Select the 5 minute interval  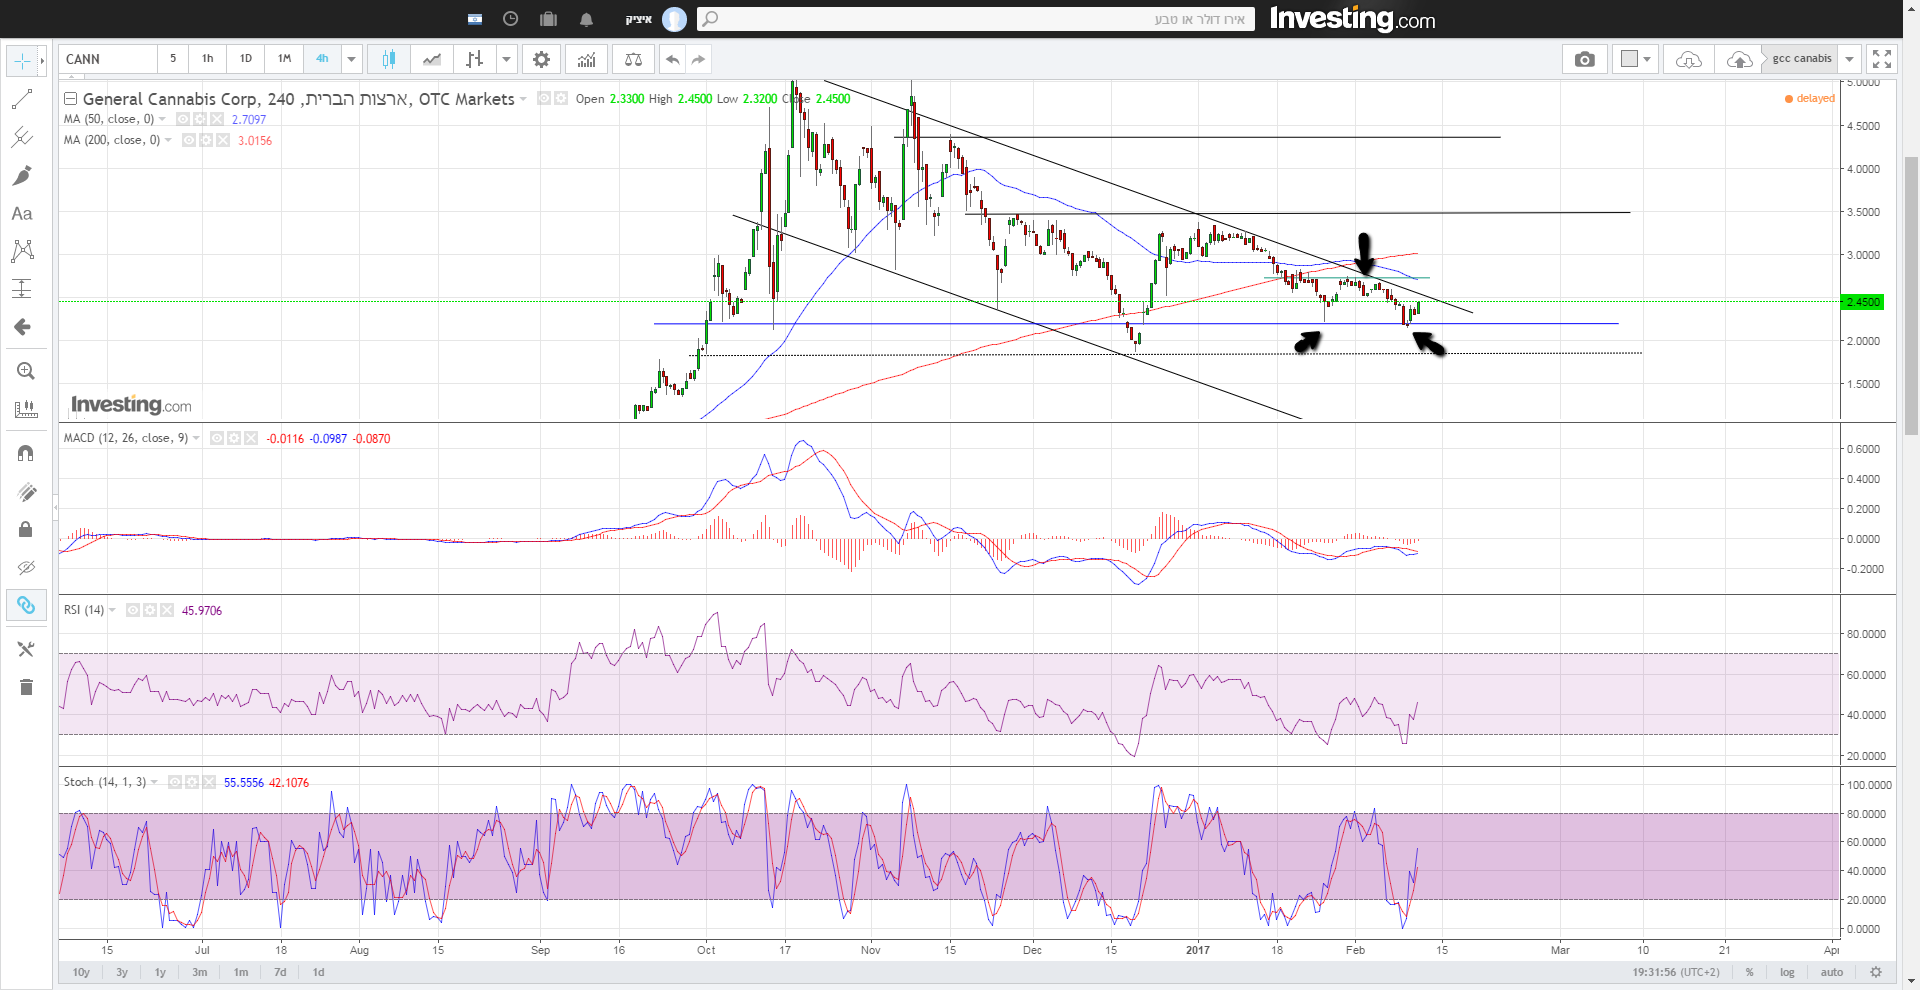173,59
